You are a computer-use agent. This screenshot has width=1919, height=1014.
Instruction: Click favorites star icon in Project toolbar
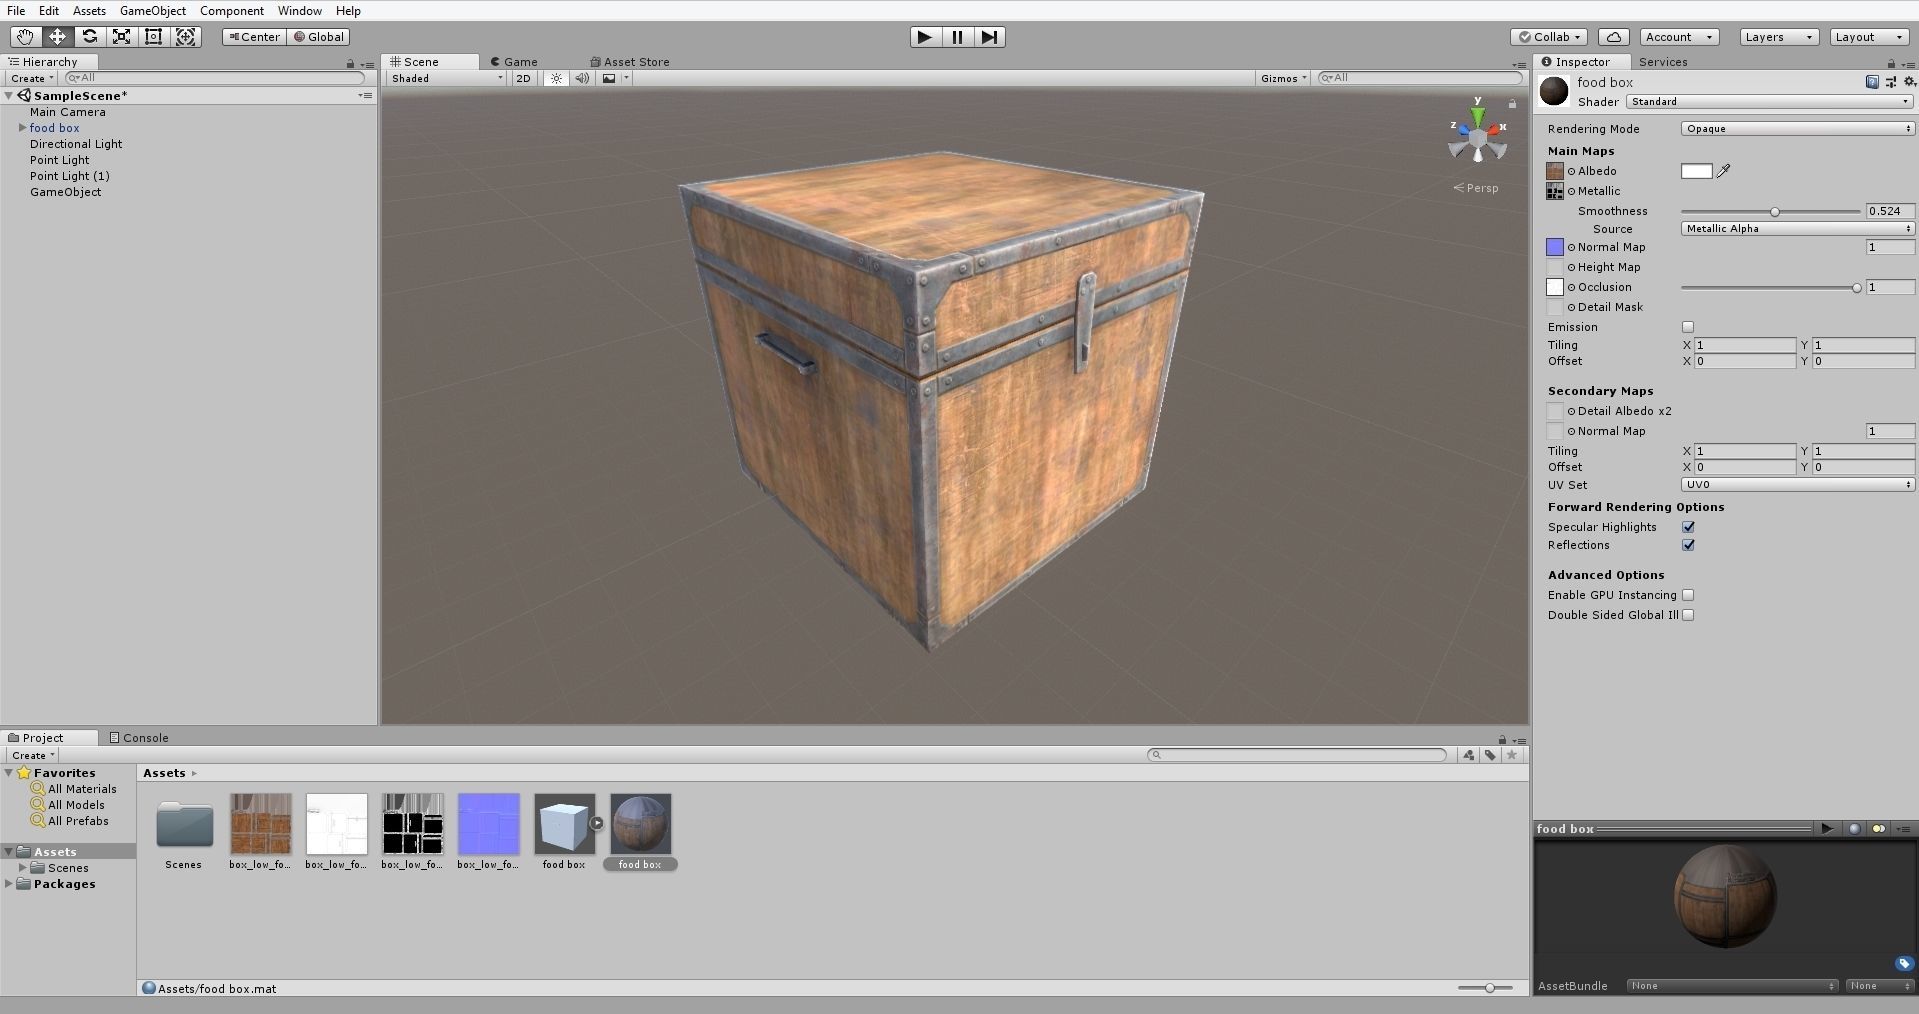coord(1512,755)
